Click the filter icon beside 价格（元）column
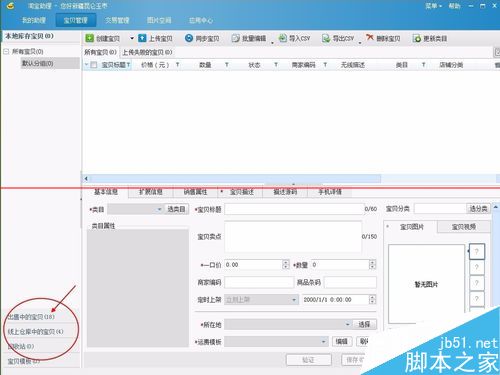Screen dimensions: 500x375 click(178, 65)
